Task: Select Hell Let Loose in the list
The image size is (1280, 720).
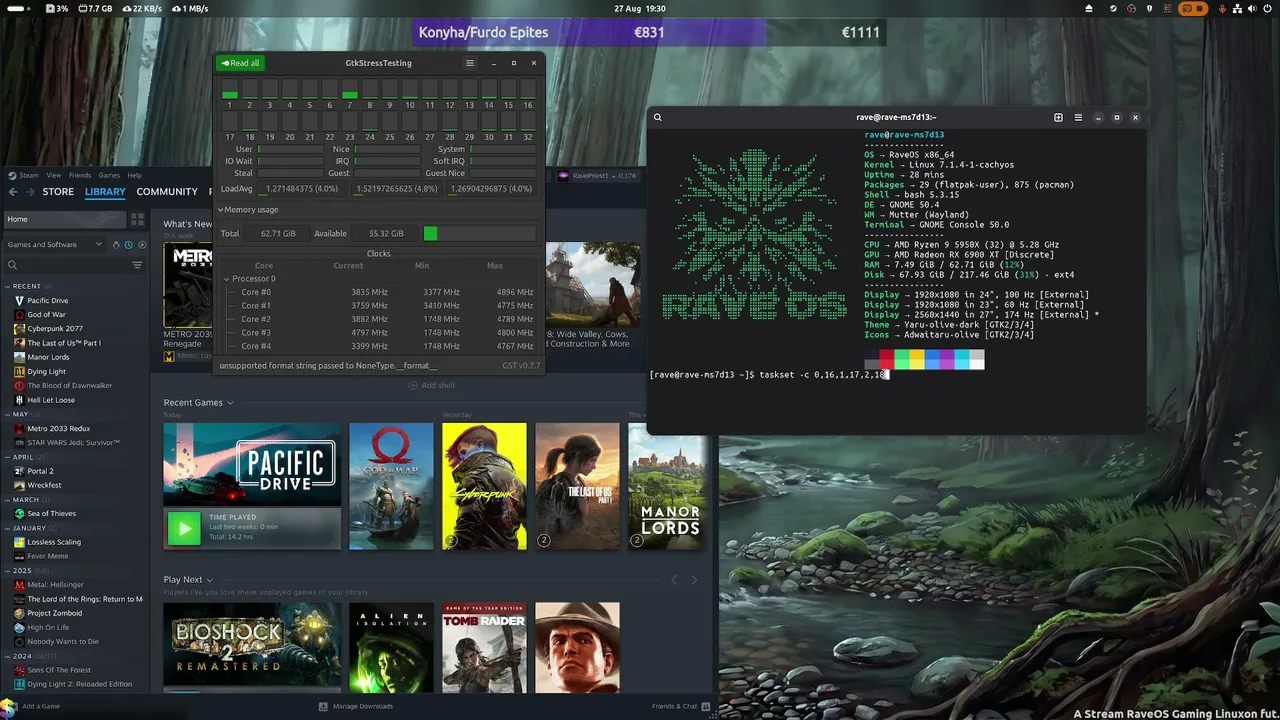Action: 51,400
